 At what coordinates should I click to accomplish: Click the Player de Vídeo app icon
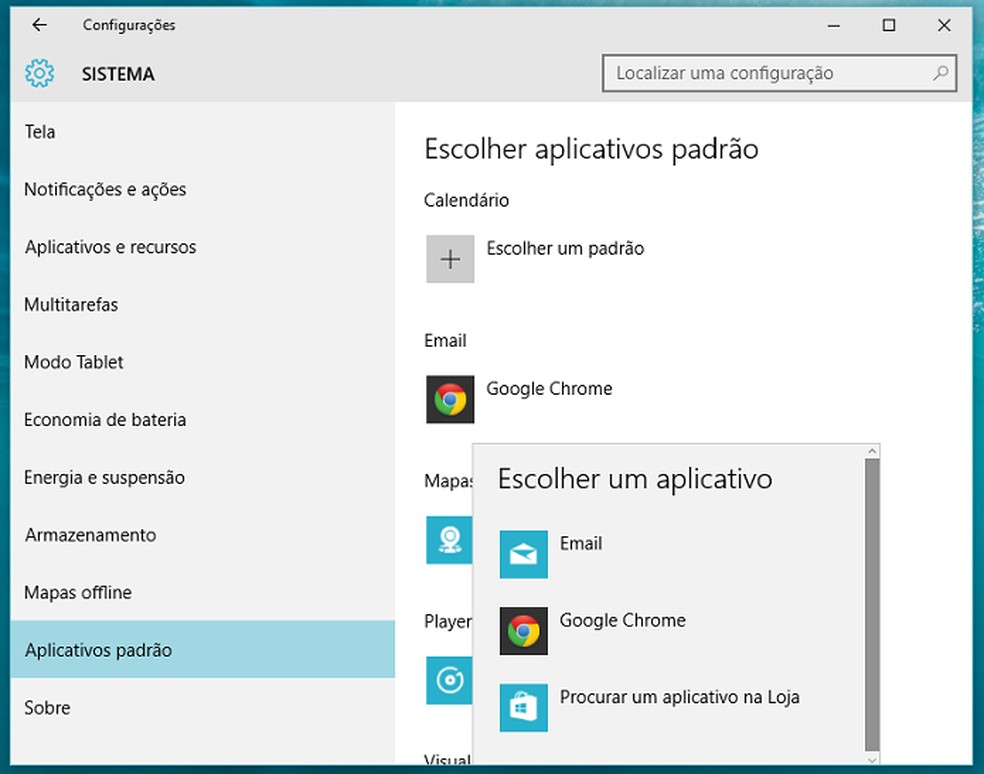pyautogui.click(x=449, y=681)
